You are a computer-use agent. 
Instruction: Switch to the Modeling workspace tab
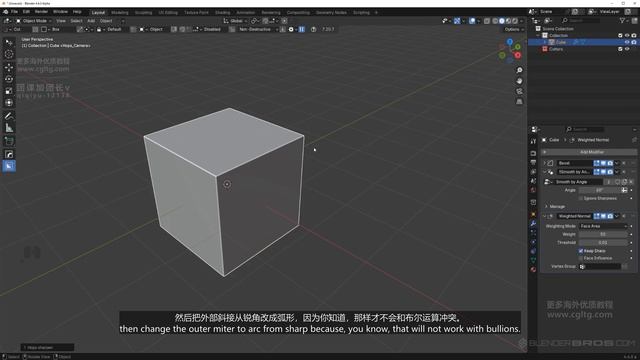pos(120,13)
